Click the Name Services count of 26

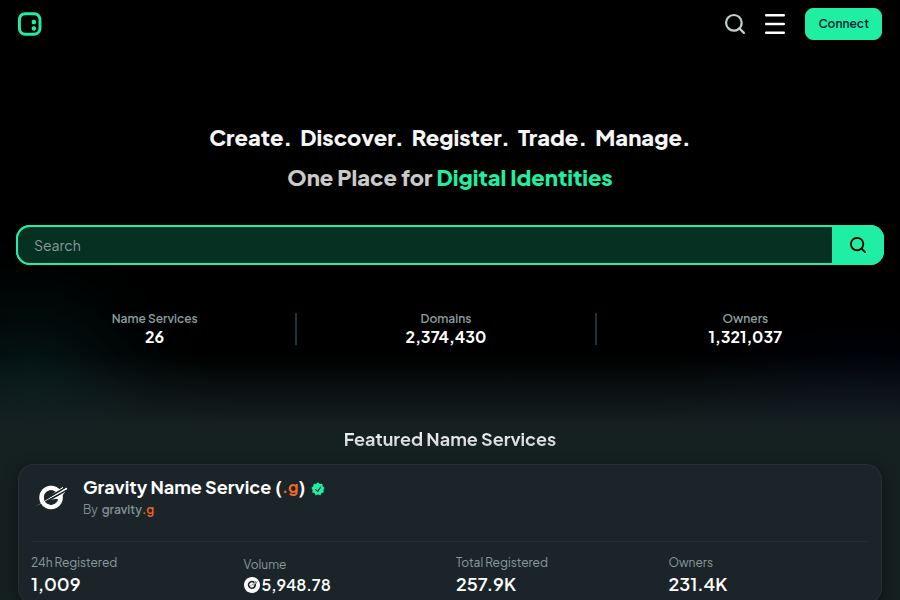point(154,337)
